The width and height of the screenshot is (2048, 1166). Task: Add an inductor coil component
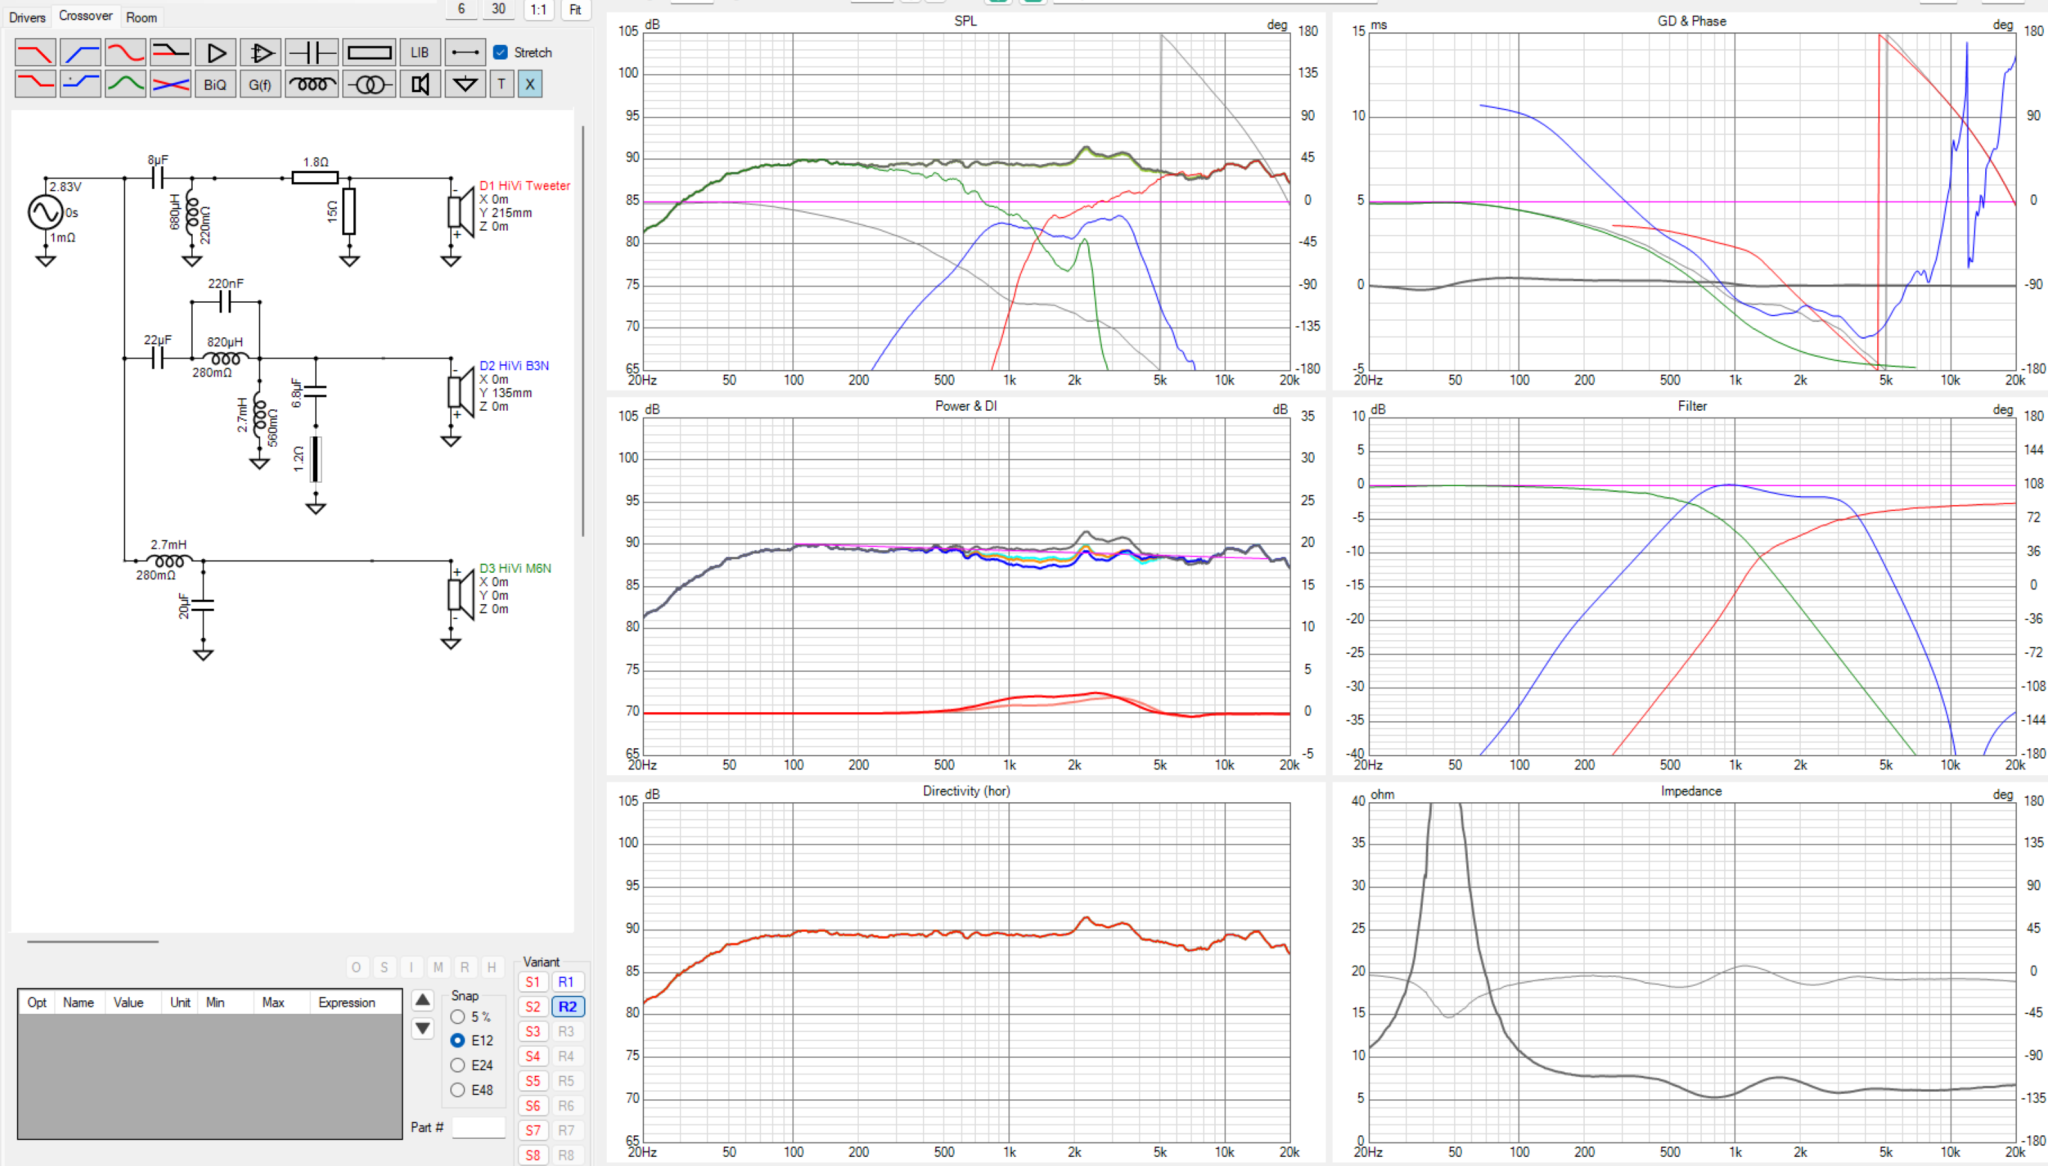pos(311,84)
